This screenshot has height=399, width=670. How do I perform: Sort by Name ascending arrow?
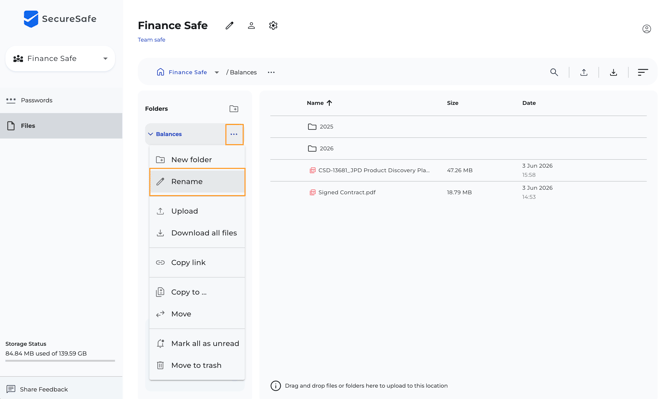[329, 103]
